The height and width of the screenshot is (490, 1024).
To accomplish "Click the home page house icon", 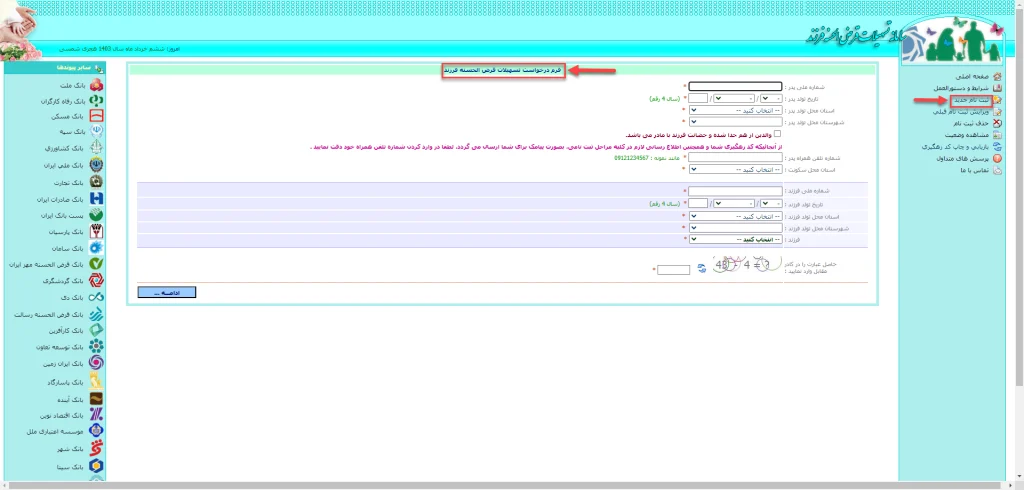I will click(997, 76).
